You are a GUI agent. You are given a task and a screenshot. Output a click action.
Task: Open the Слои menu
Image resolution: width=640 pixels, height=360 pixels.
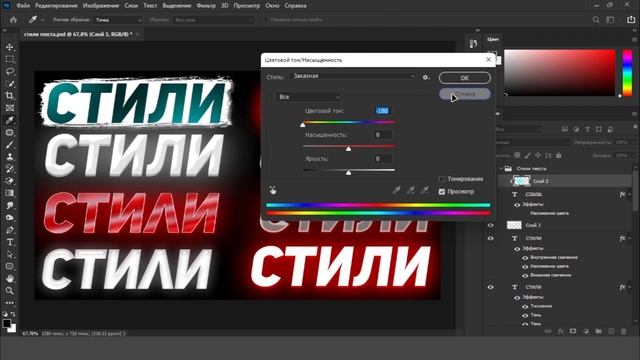click(131, 6)
